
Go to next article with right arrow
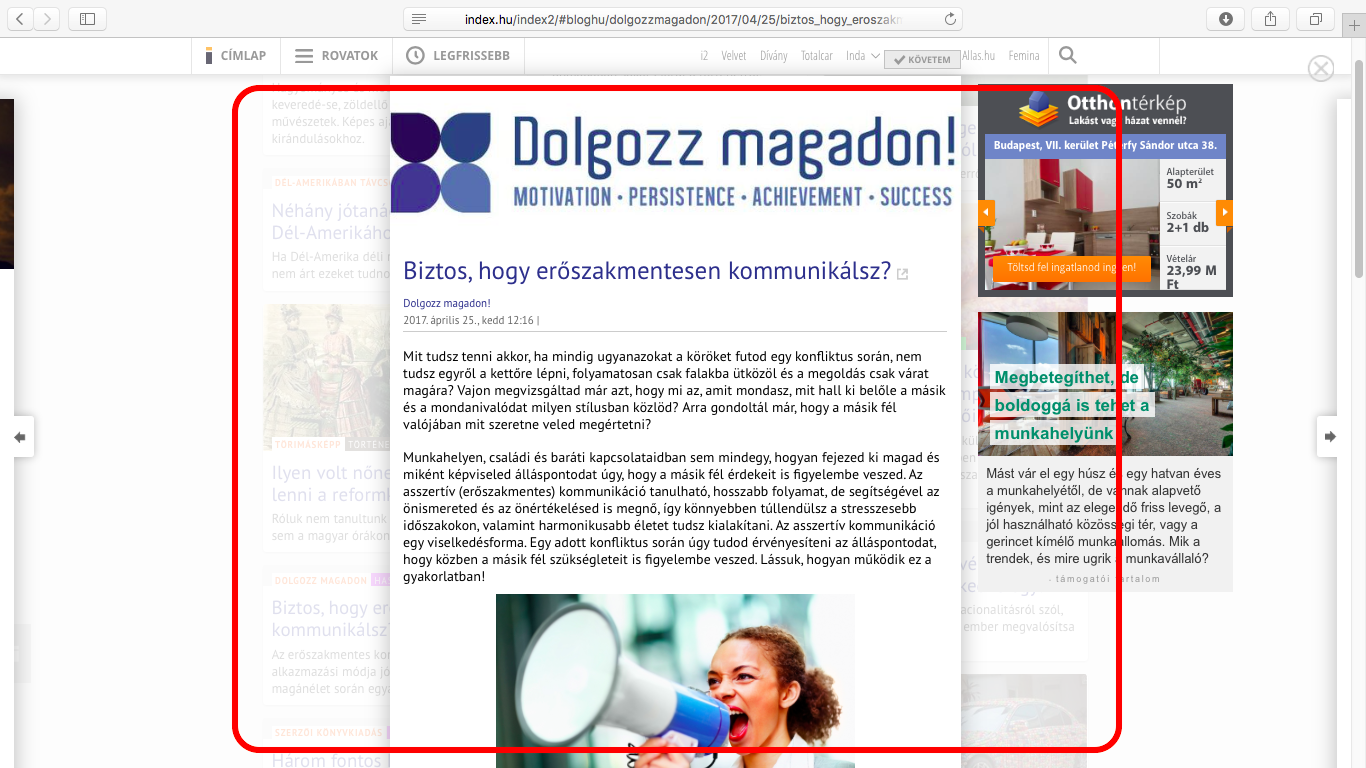[1330, 437]
